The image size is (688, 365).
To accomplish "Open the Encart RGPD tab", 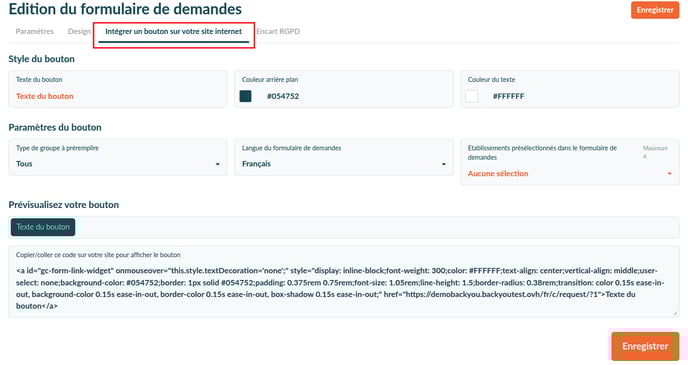I will pyautogui.click(x=278, y=32).
